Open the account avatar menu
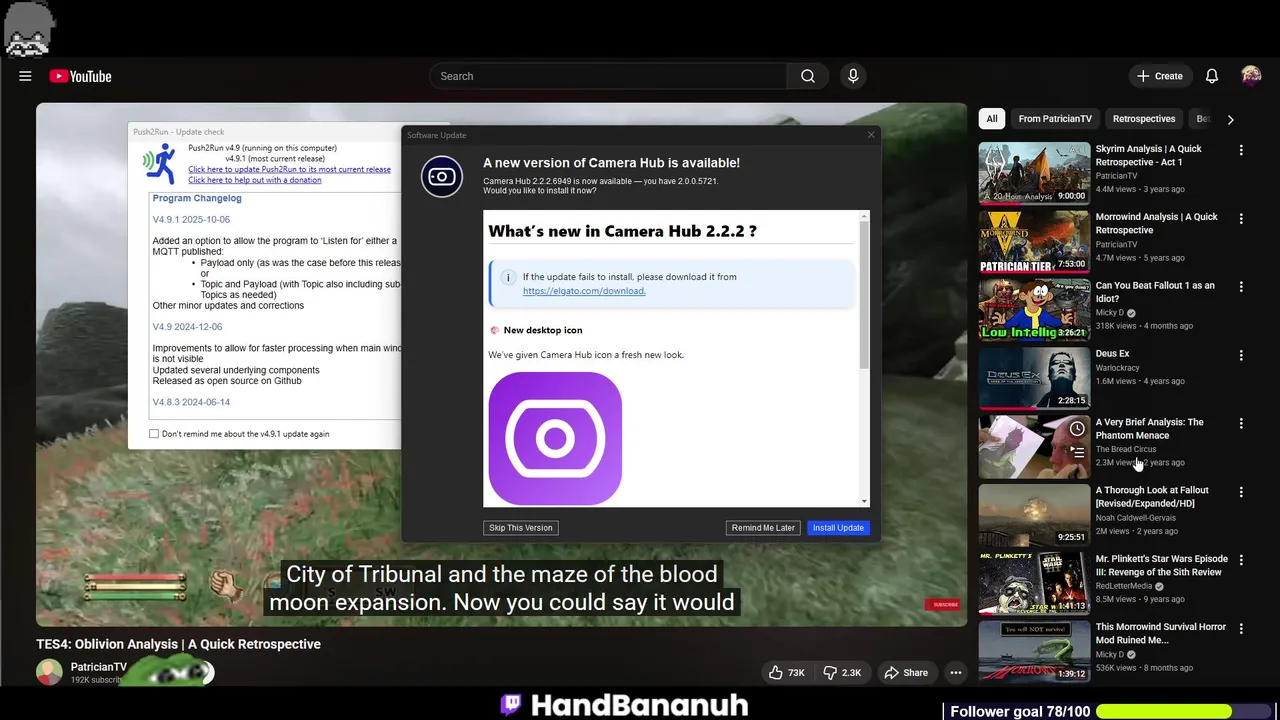This screenshot has height=720, width=1280. (x=1251, y=76)
